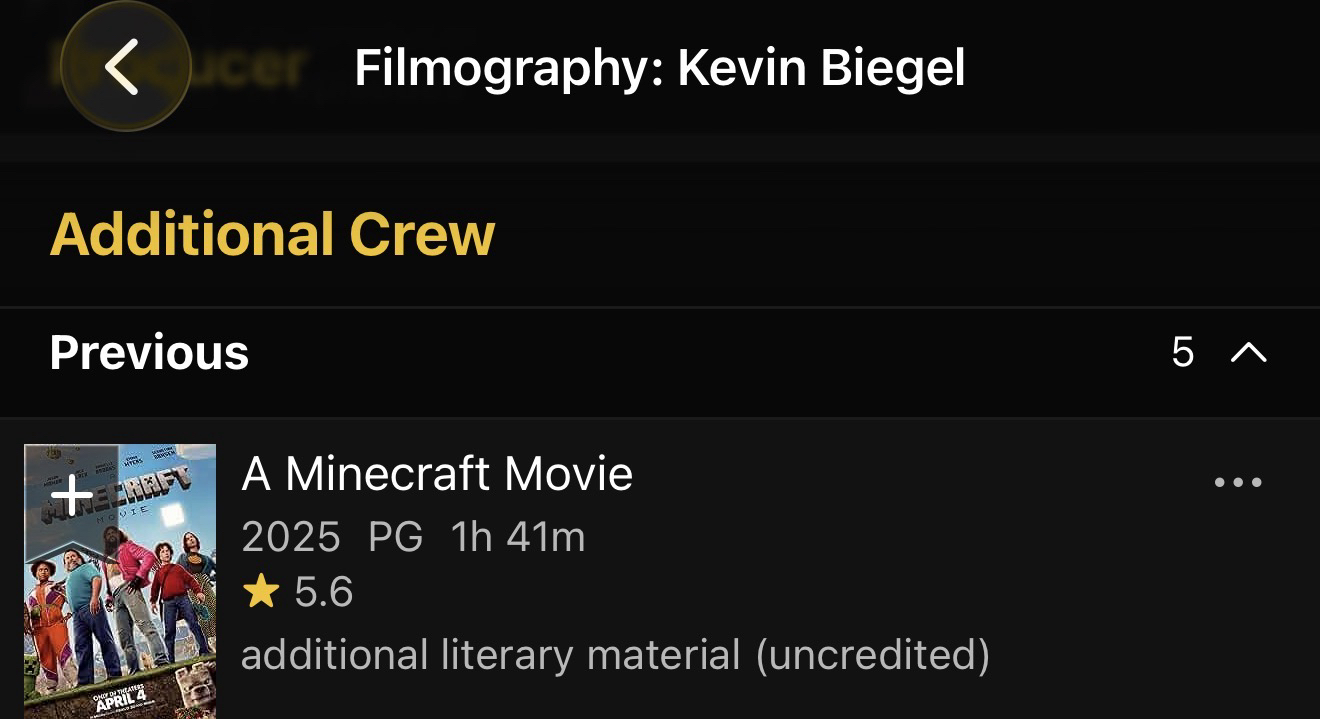Click the gold star rating icon

[x=261, y=592]
